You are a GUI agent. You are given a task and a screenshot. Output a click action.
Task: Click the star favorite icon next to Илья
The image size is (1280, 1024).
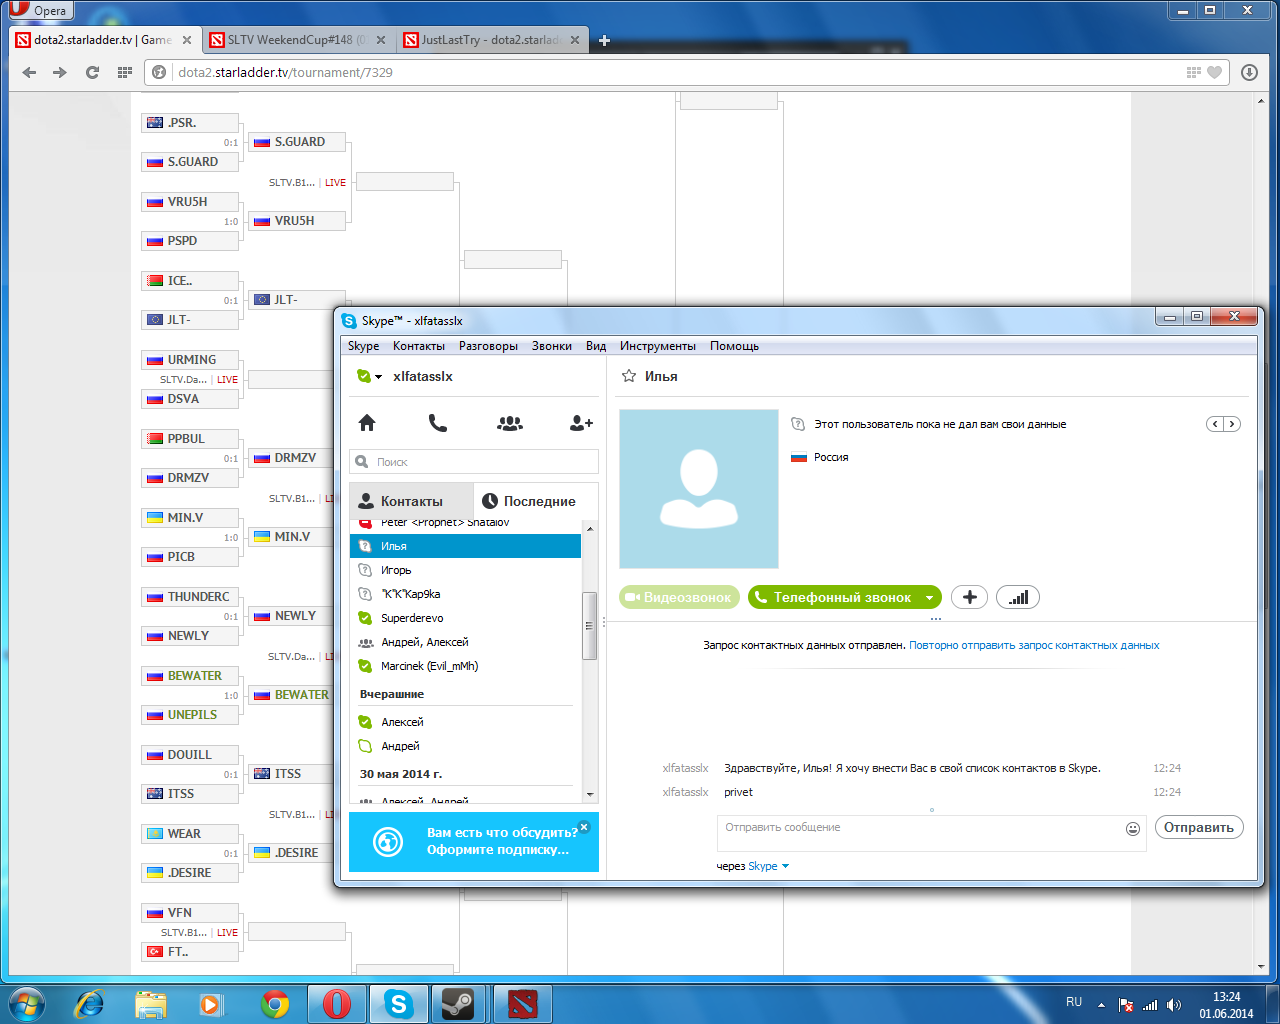[x=629, y=376]
